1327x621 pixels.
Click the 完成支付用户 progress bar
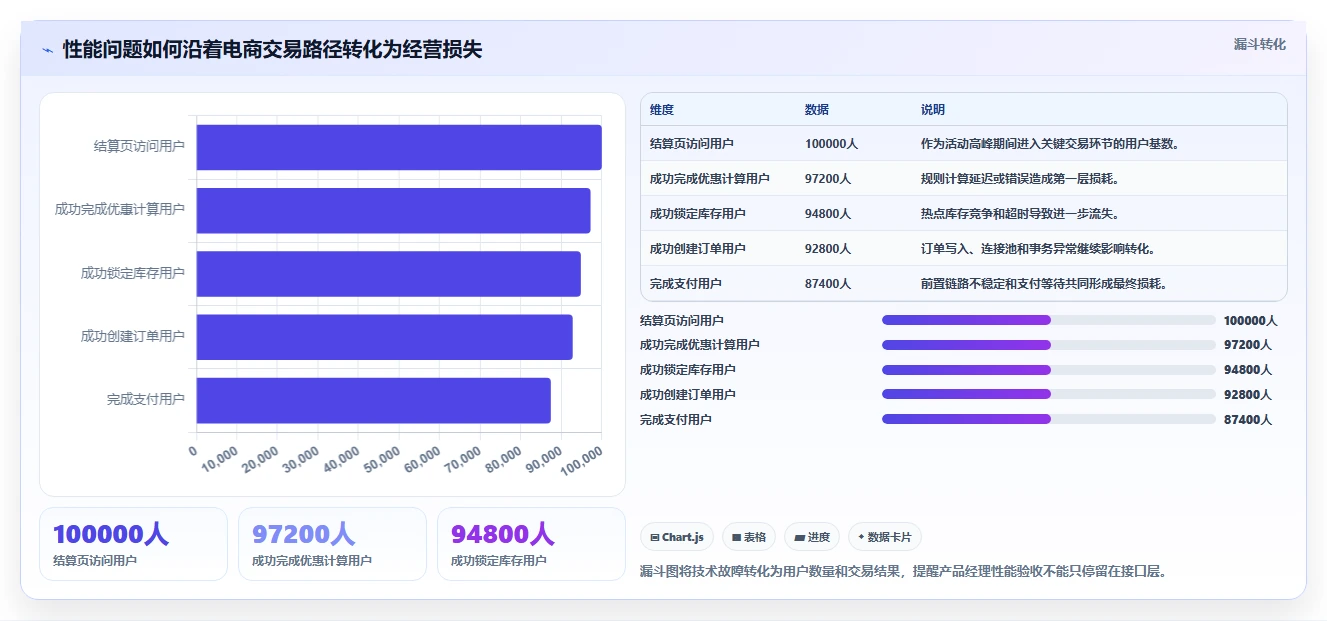[1049, 419]
